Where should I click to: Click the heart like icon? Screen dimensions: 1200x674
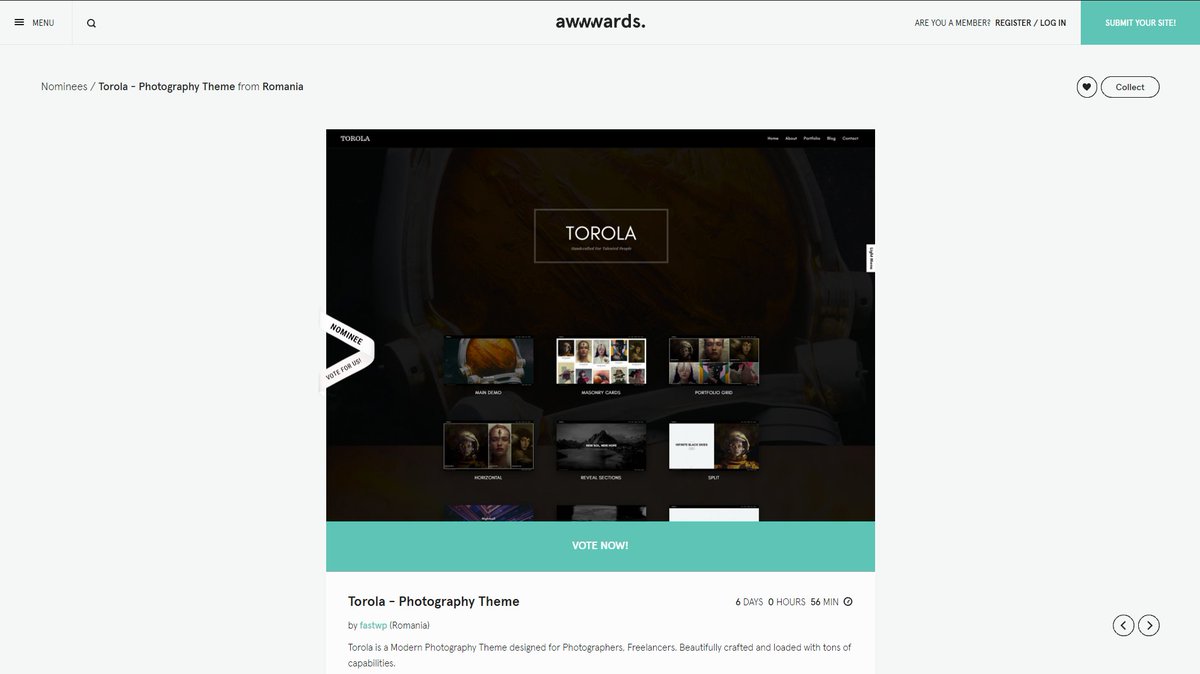[1087, 87]
